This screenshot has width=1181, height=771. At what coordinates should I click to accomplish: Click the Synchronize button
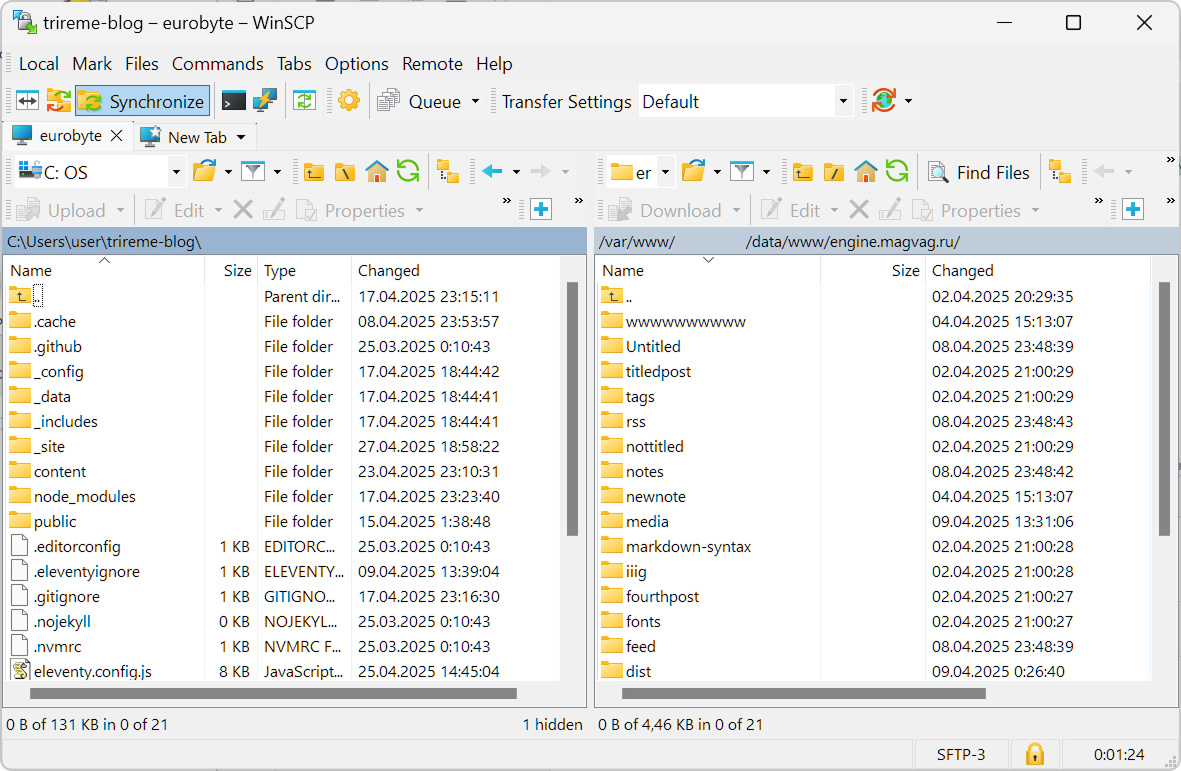point(142,101)
